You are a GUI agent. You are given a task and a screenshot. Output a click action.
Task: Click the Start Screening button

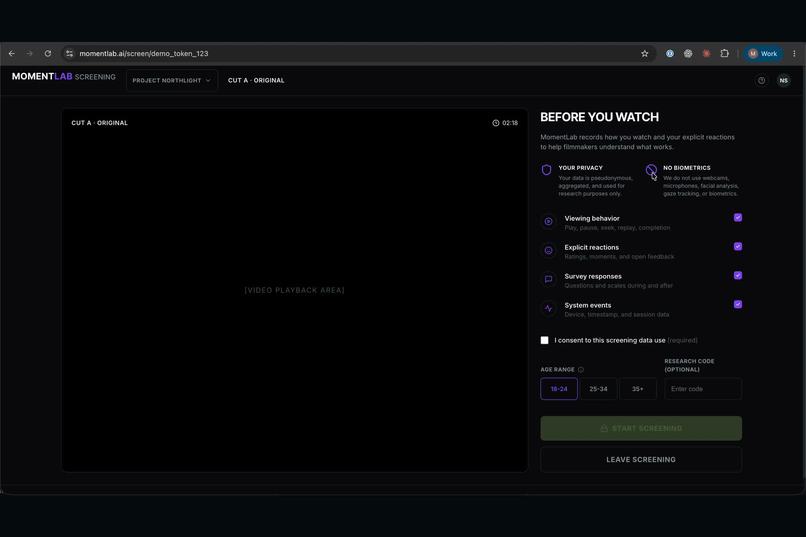coord(641,428)
